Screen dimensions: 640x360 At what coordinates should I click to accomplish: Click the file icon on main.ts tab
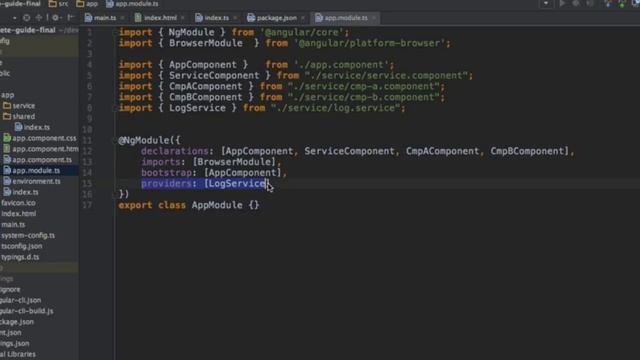coord(88,18)
